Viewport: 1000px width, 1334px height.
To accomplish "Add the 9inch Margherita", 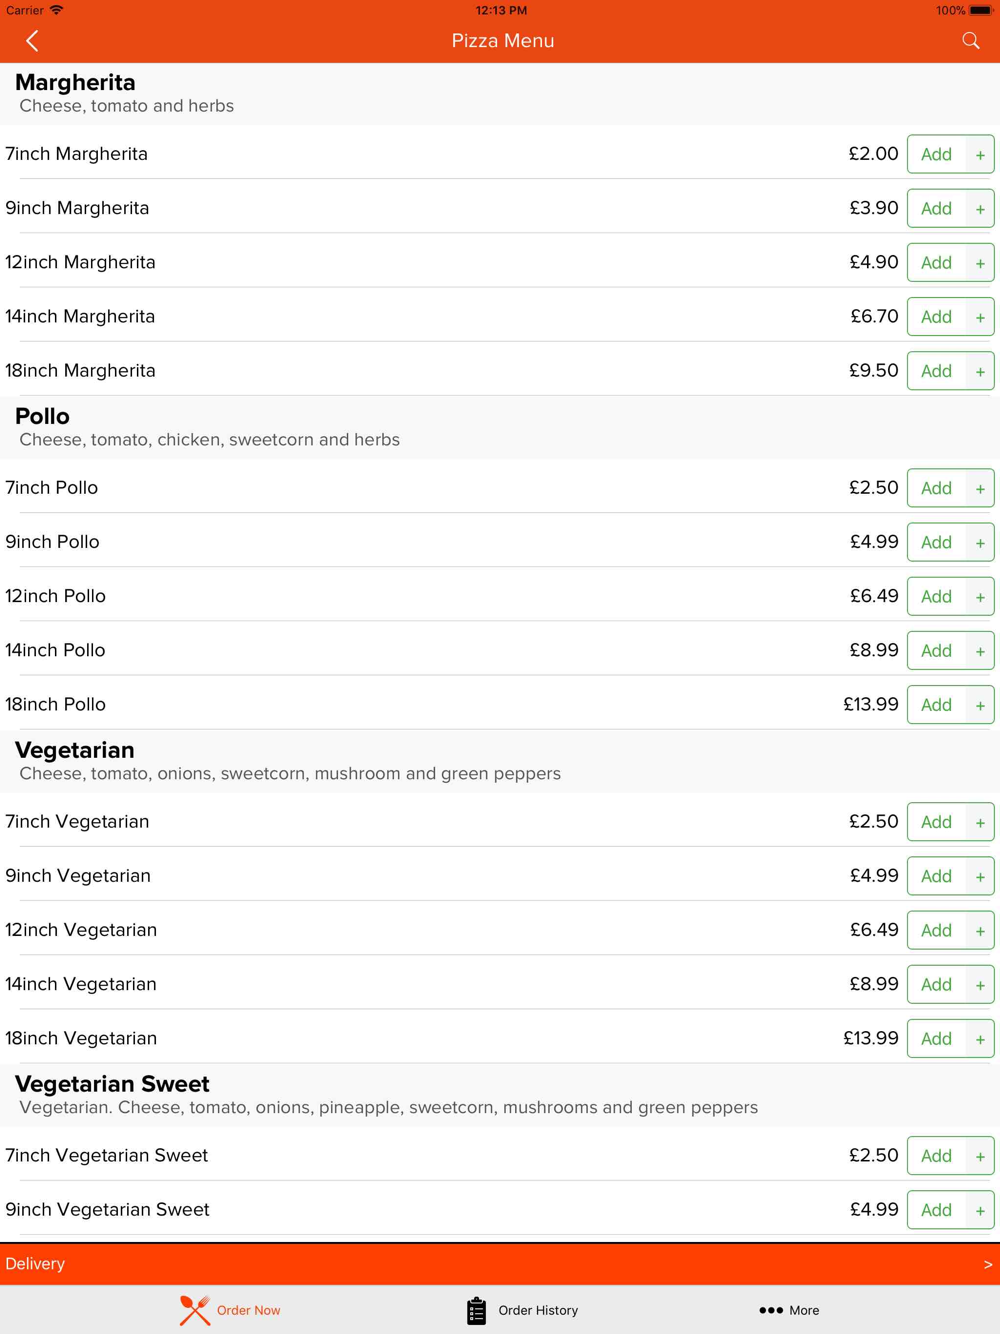I will (937, 209).
